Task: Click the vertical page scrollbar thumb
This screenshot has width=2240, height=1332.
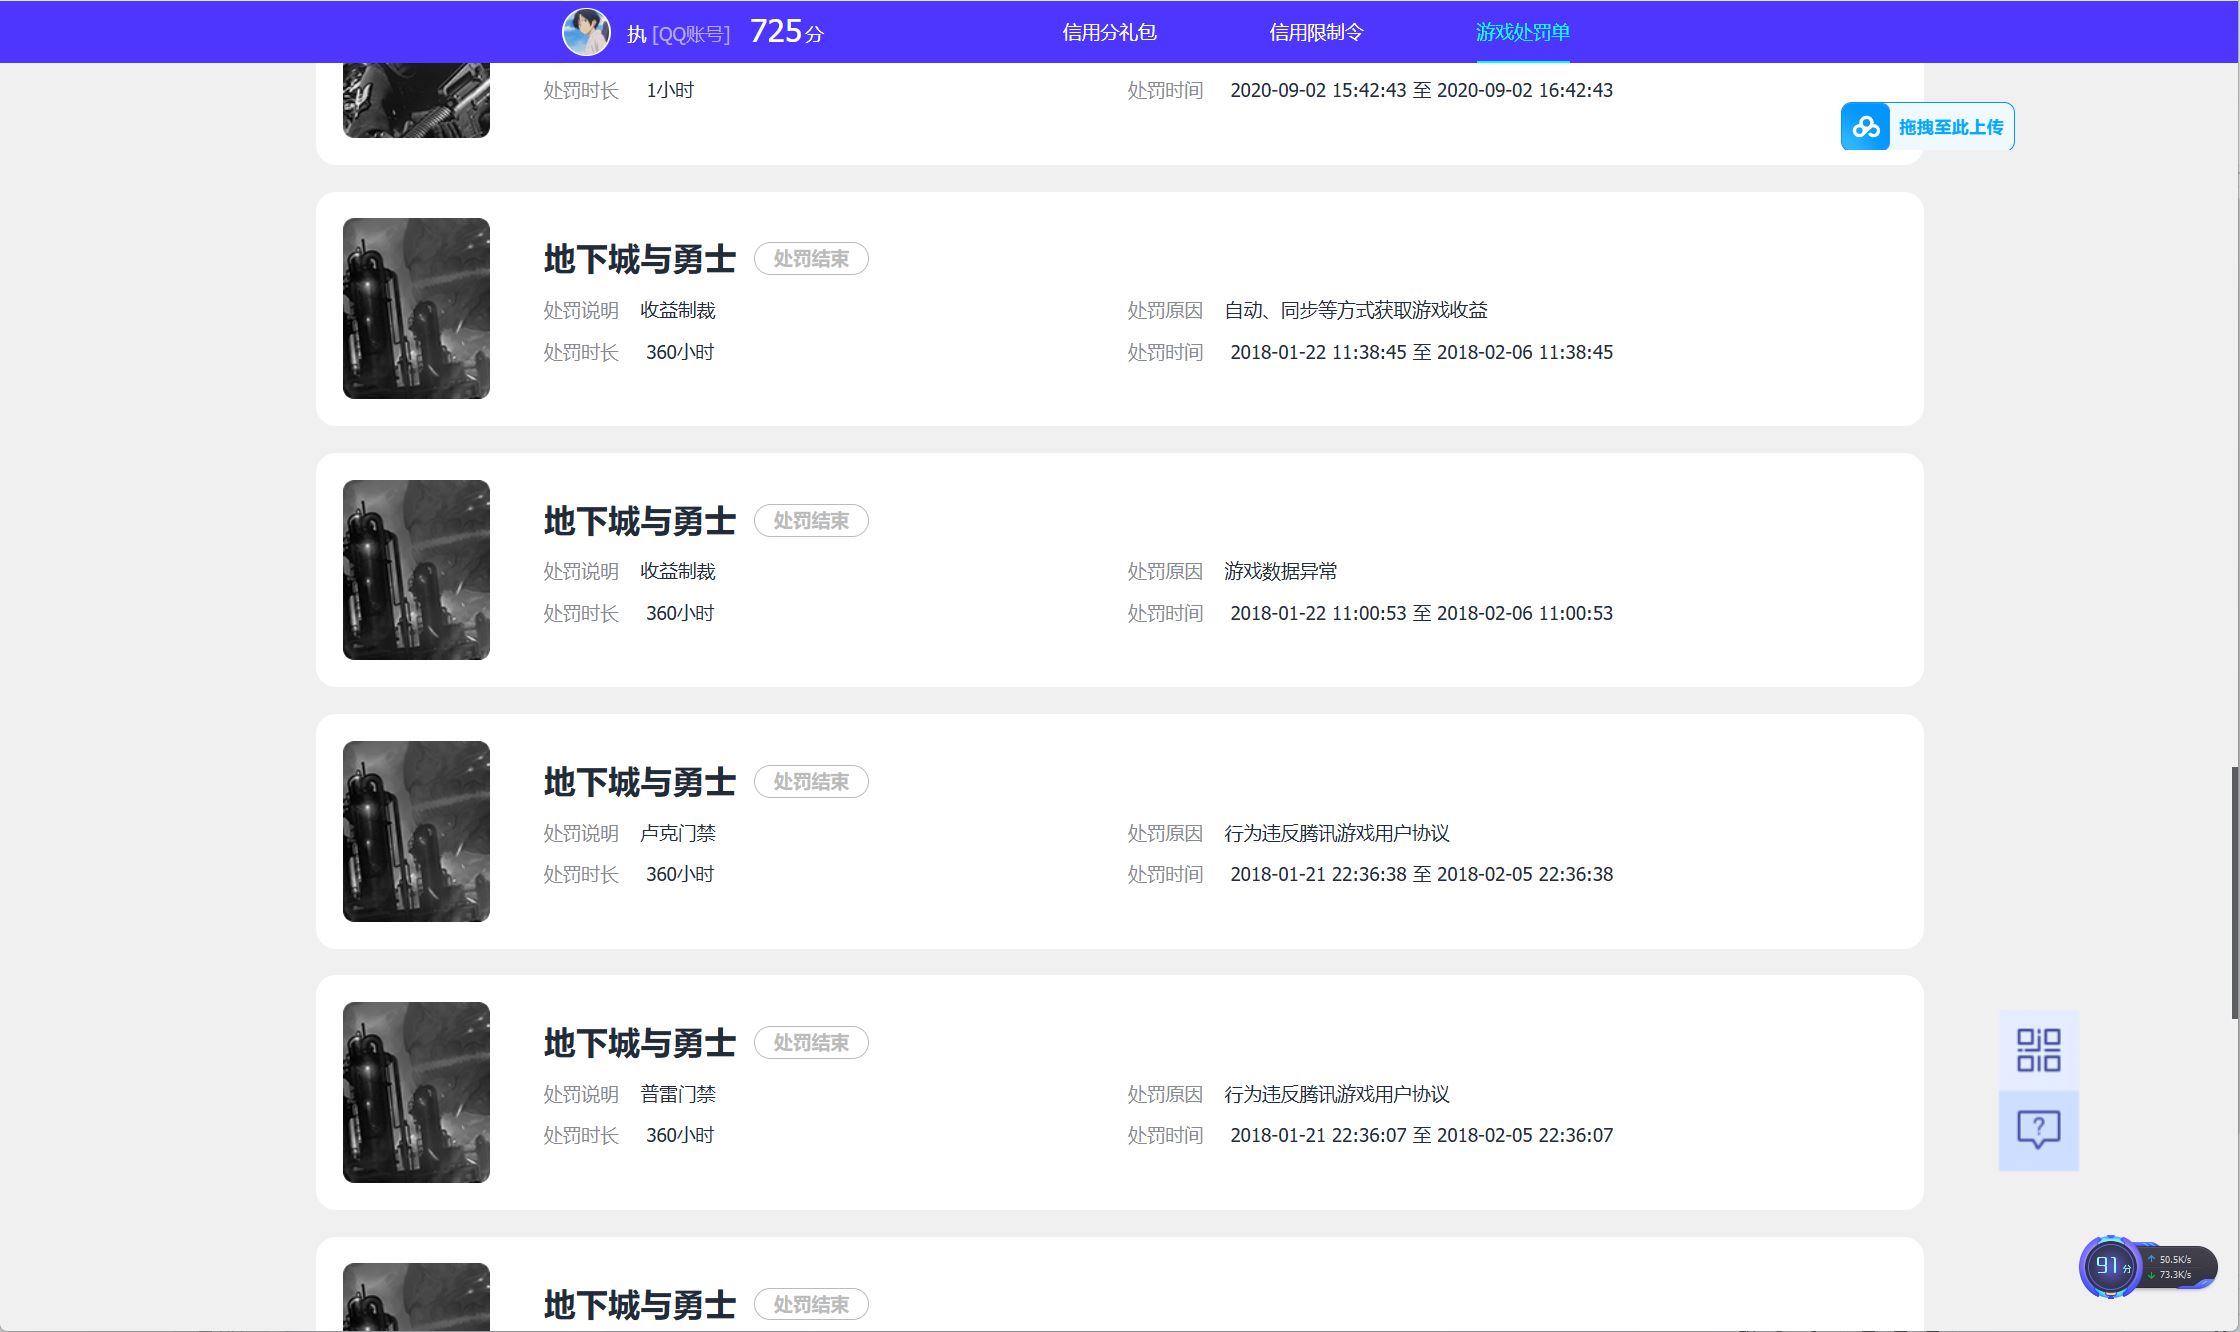Action: 2234,892
